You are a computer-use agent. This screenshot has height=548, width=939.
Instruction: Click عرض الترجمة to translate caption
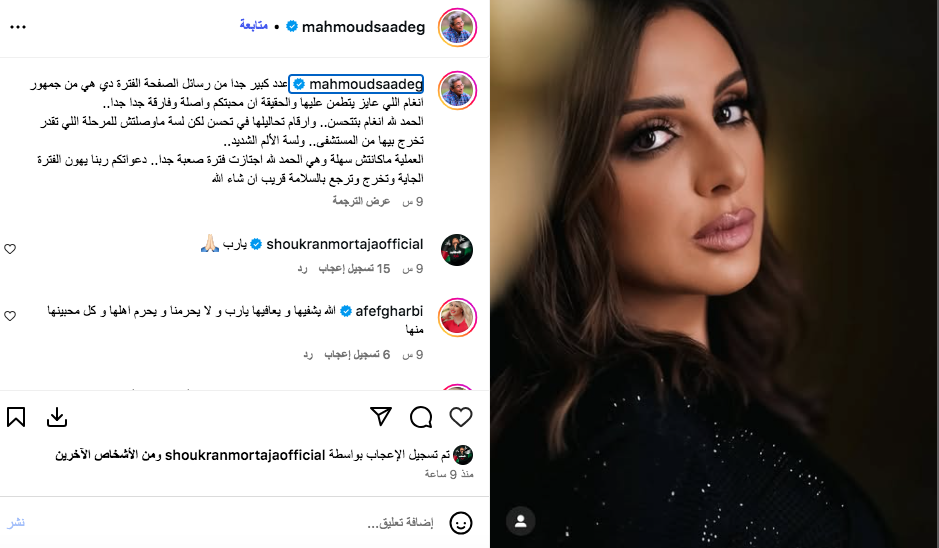pyautogui.click(x=361, y=201)
